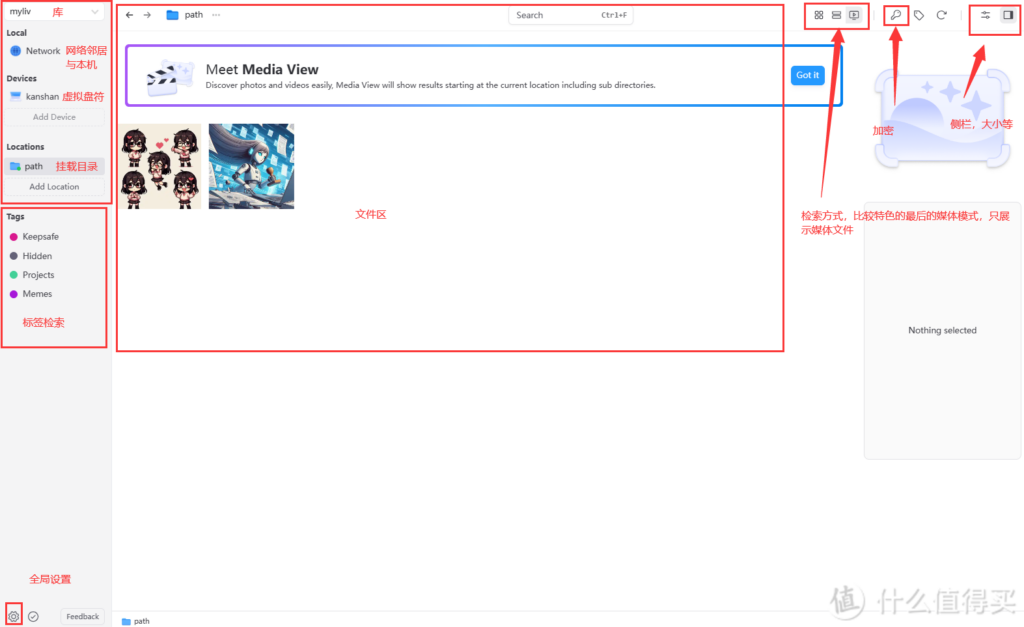Switch to grid view layout

(x=819, y=15)
